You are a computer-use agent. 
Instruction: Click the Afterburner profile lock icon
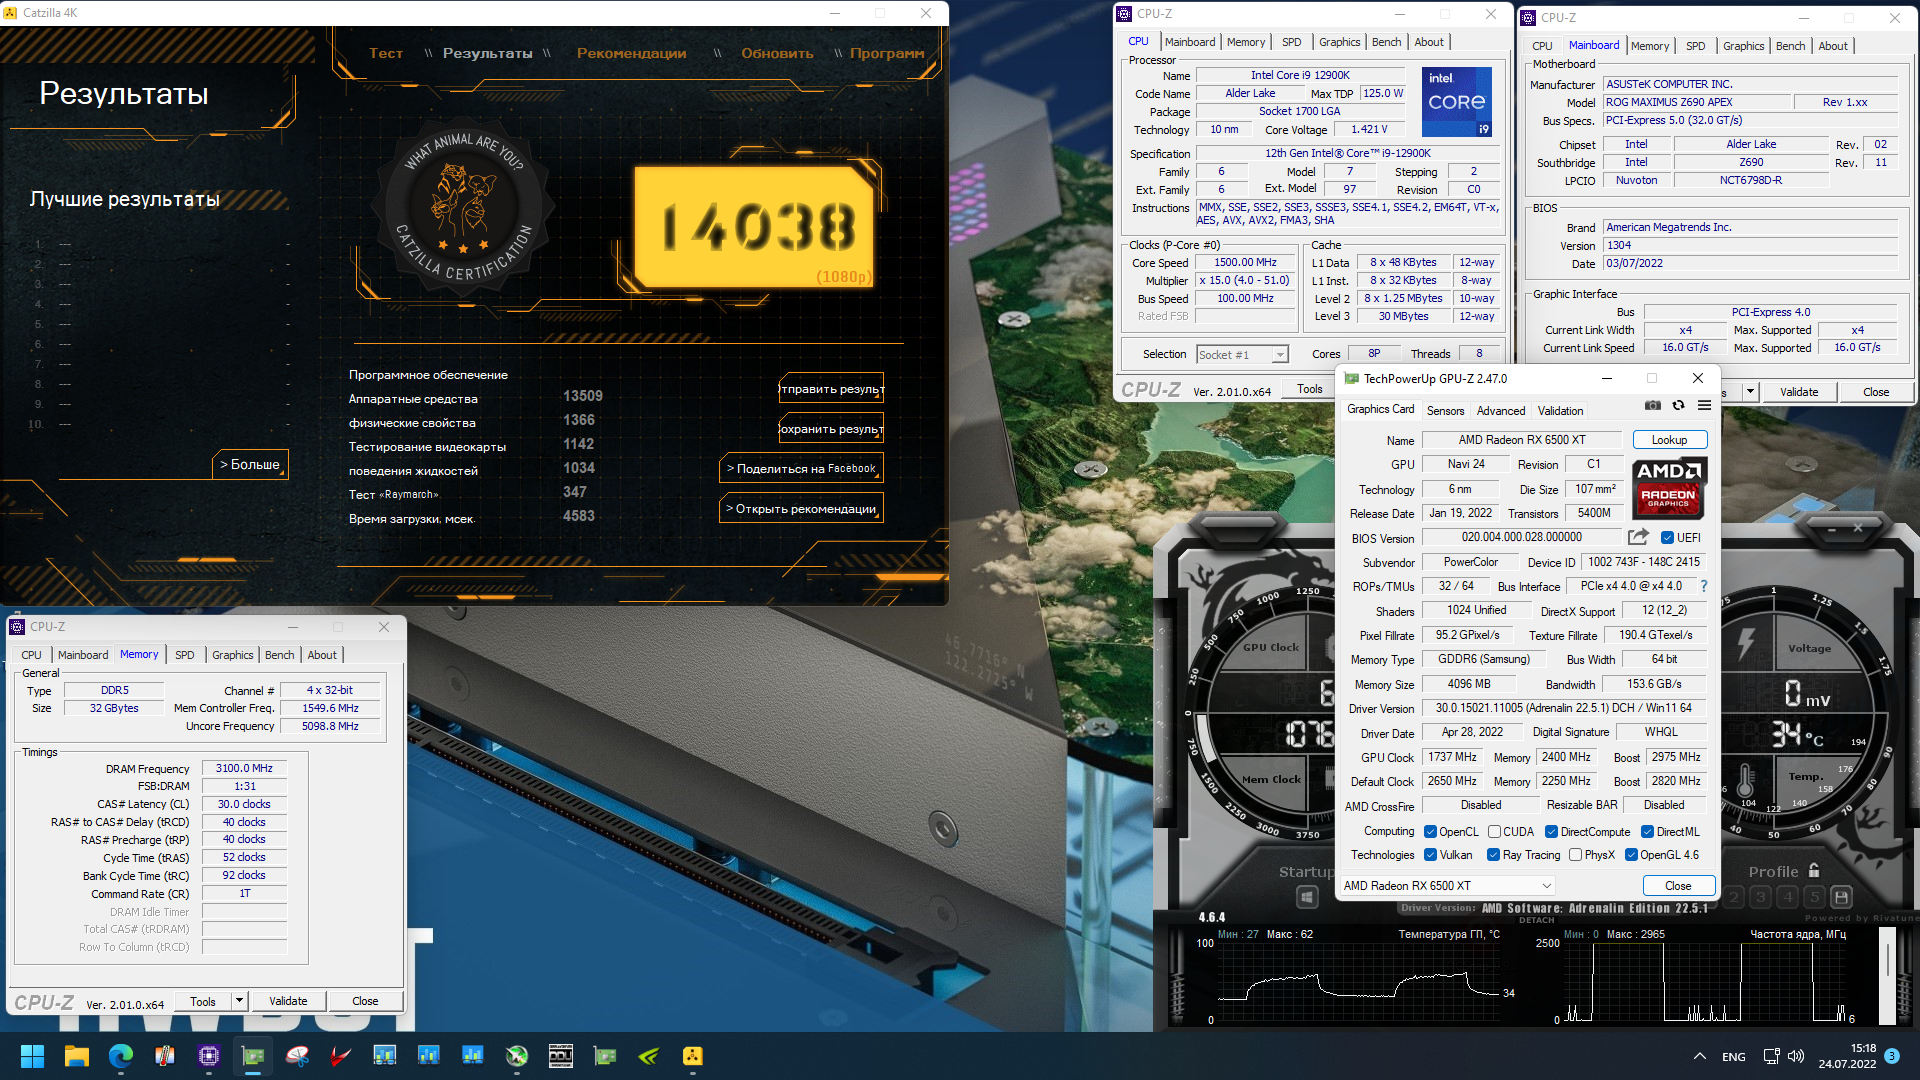coord(1814,870)
